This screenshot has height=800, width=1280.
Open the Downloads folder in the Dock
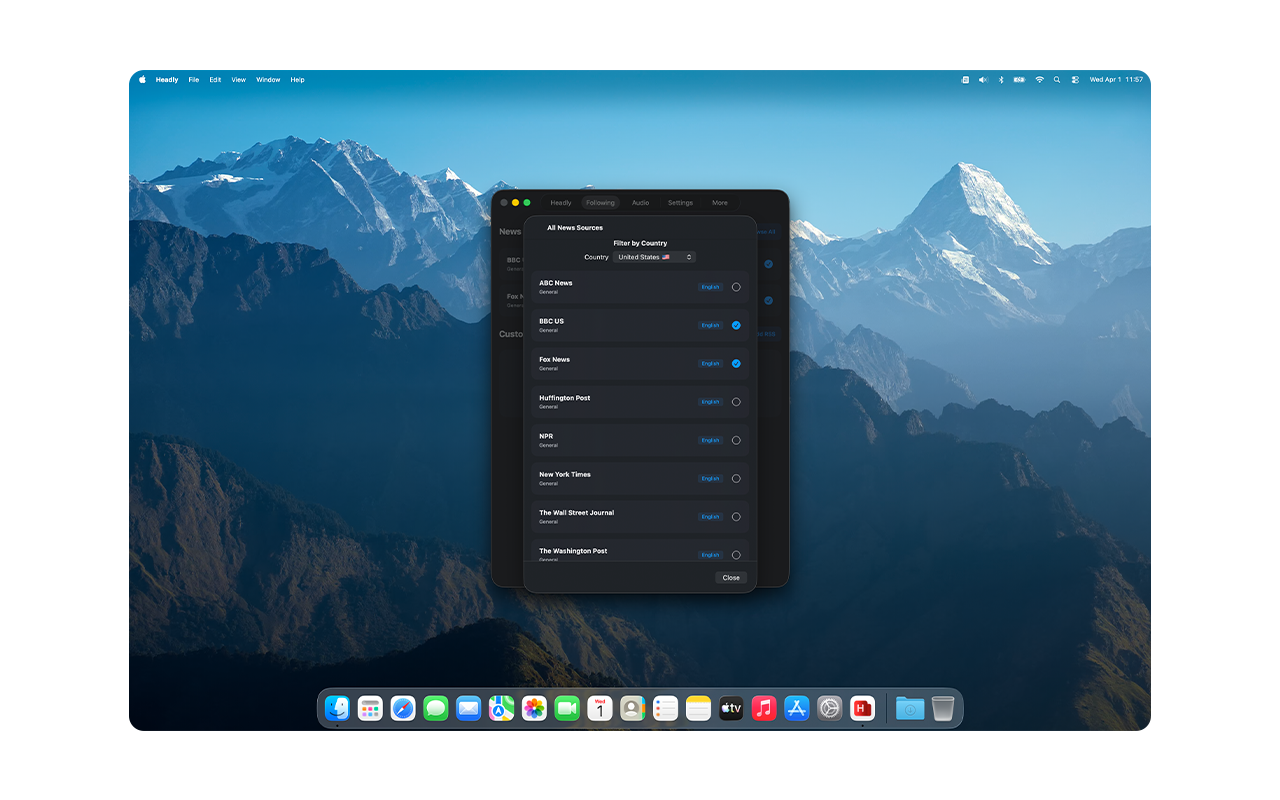tap(910, 709)
